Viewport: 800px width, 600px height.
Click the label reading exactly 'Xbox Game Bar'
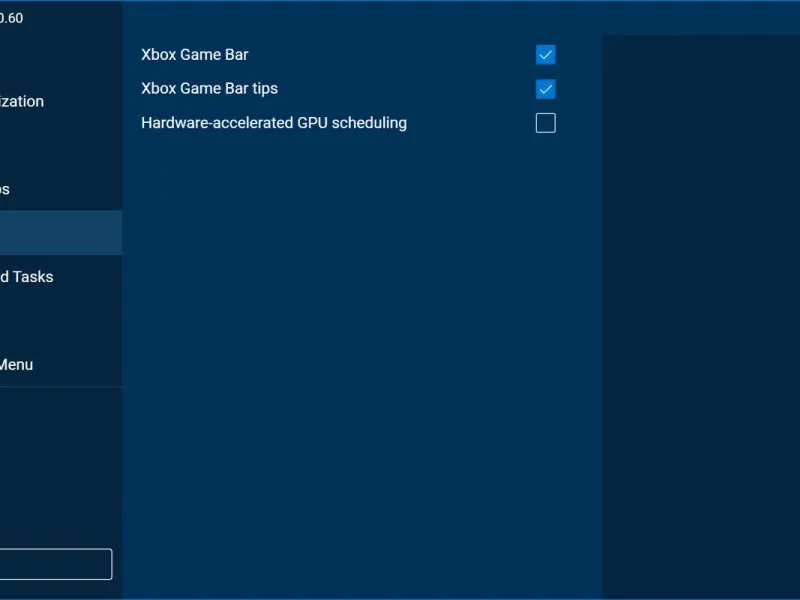click(194, 55)
